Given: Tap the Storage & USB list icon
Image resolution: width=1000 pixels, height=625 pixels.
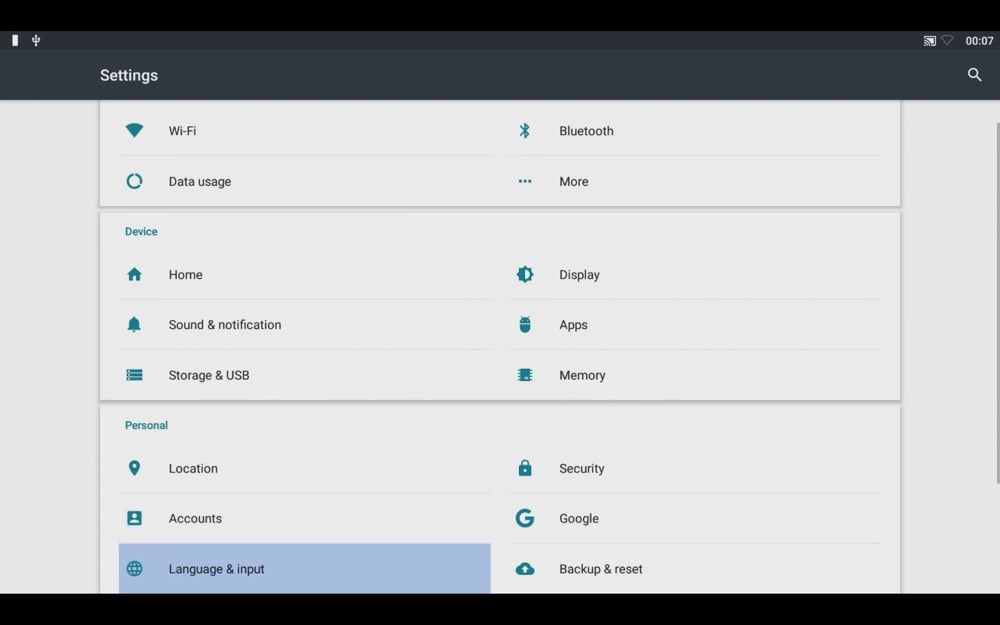Looking at the screenshot, I should [x=134, y=375].
